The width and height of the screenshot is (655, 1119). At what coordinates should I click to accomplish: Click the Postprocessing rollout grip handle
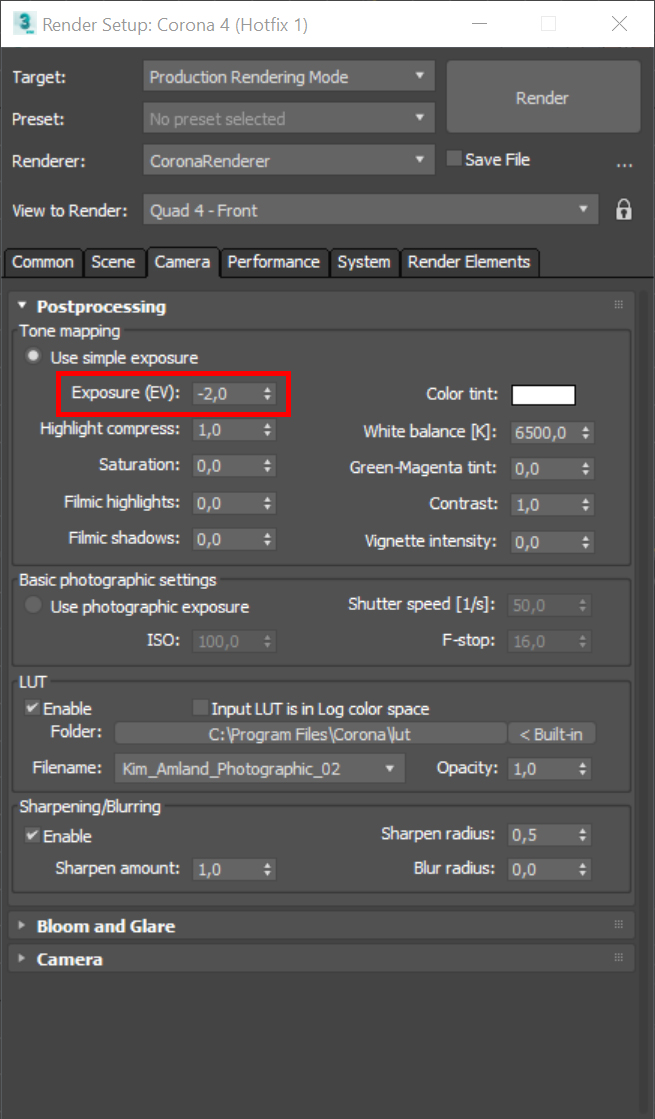click(x=618, y=305)
